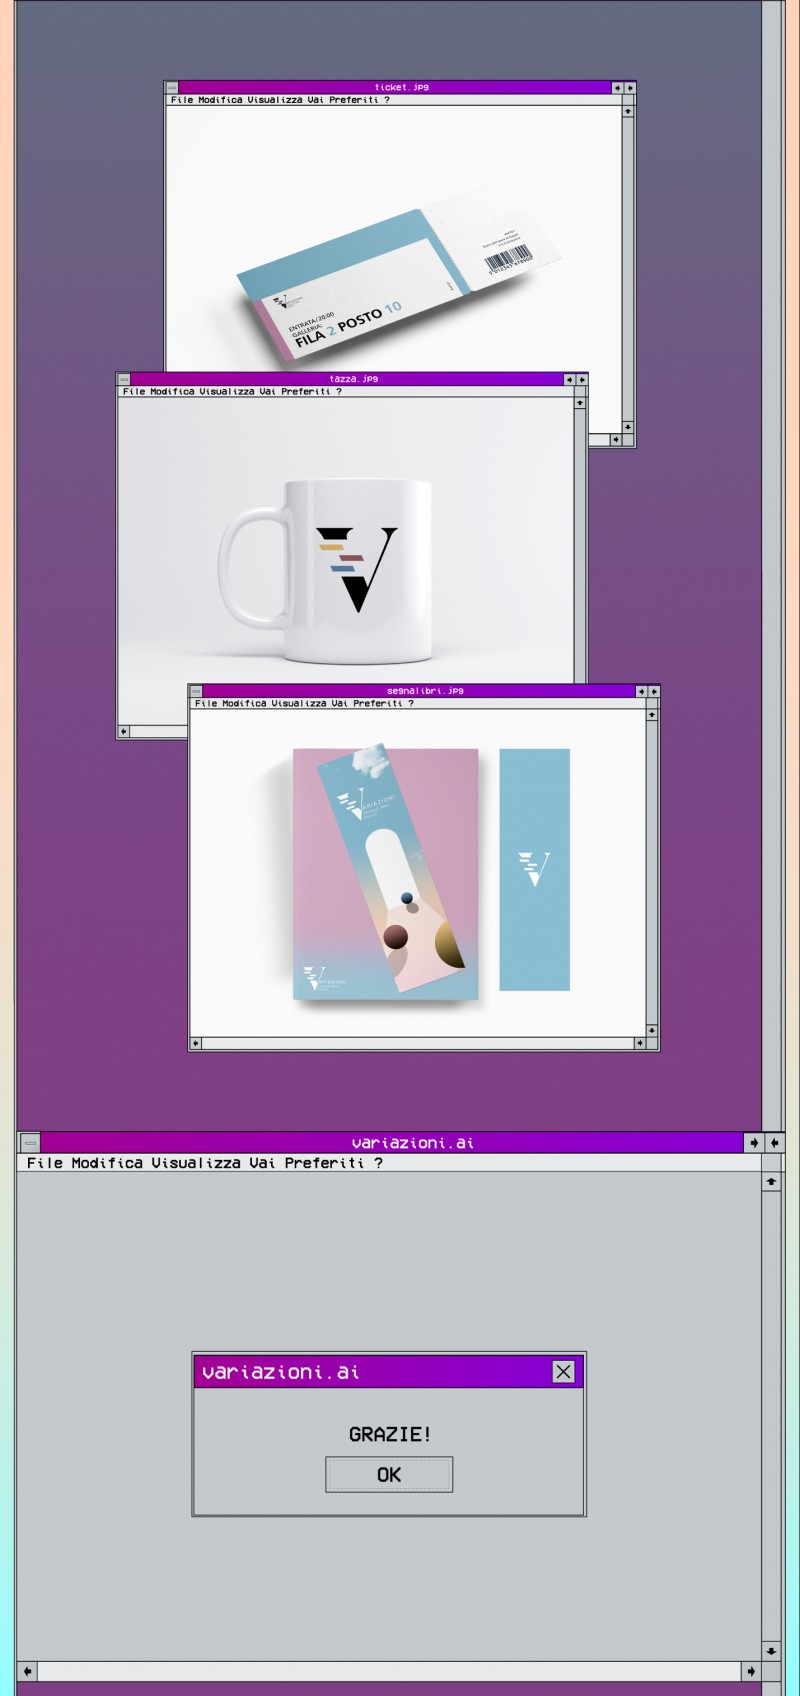This screenshot has height=1696, width=800.
Task: Open Visualizza menu in tazza.jpg window
Action: (226, 392)
